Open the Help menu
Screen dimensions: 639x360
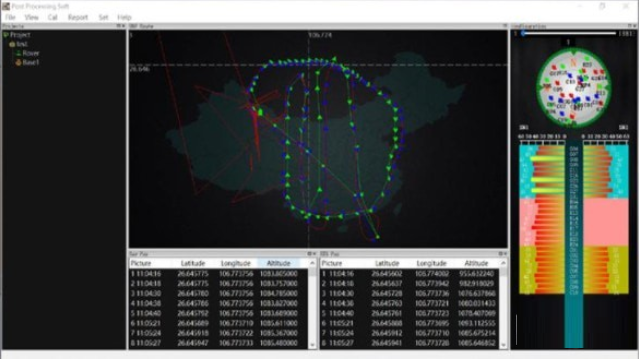point(124,17)
